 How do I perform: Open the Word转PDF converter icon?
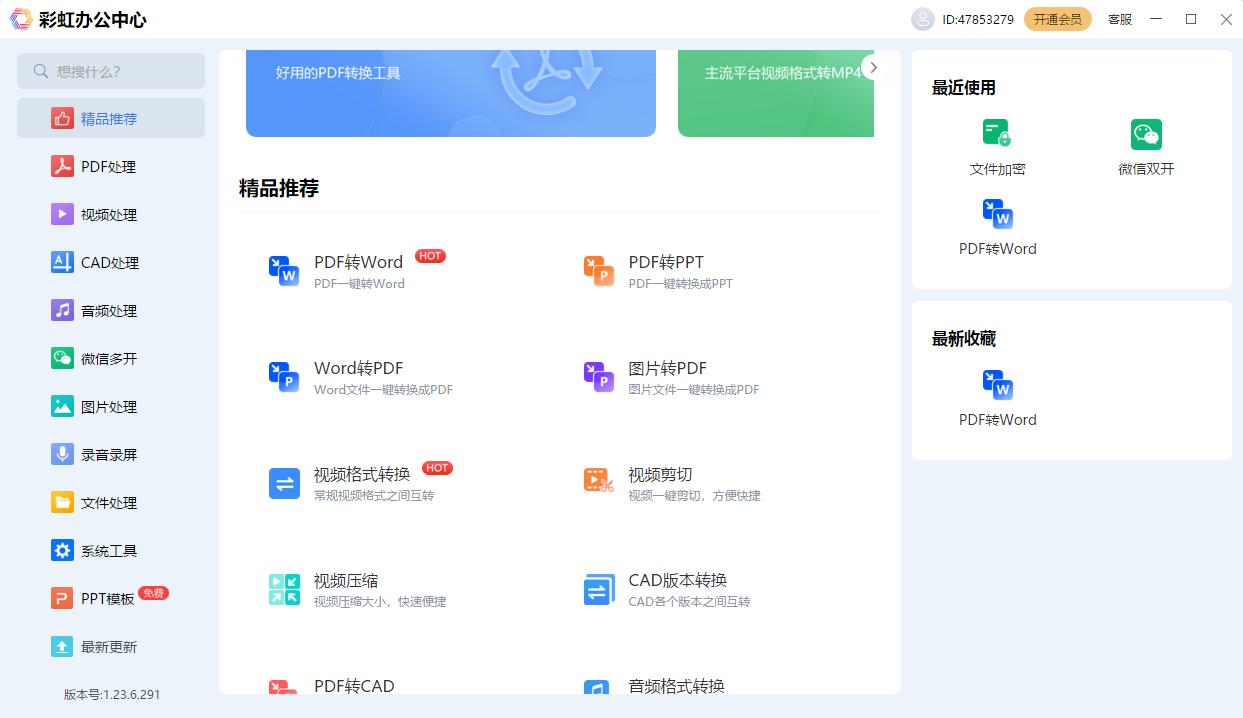[x=284, y=377]
